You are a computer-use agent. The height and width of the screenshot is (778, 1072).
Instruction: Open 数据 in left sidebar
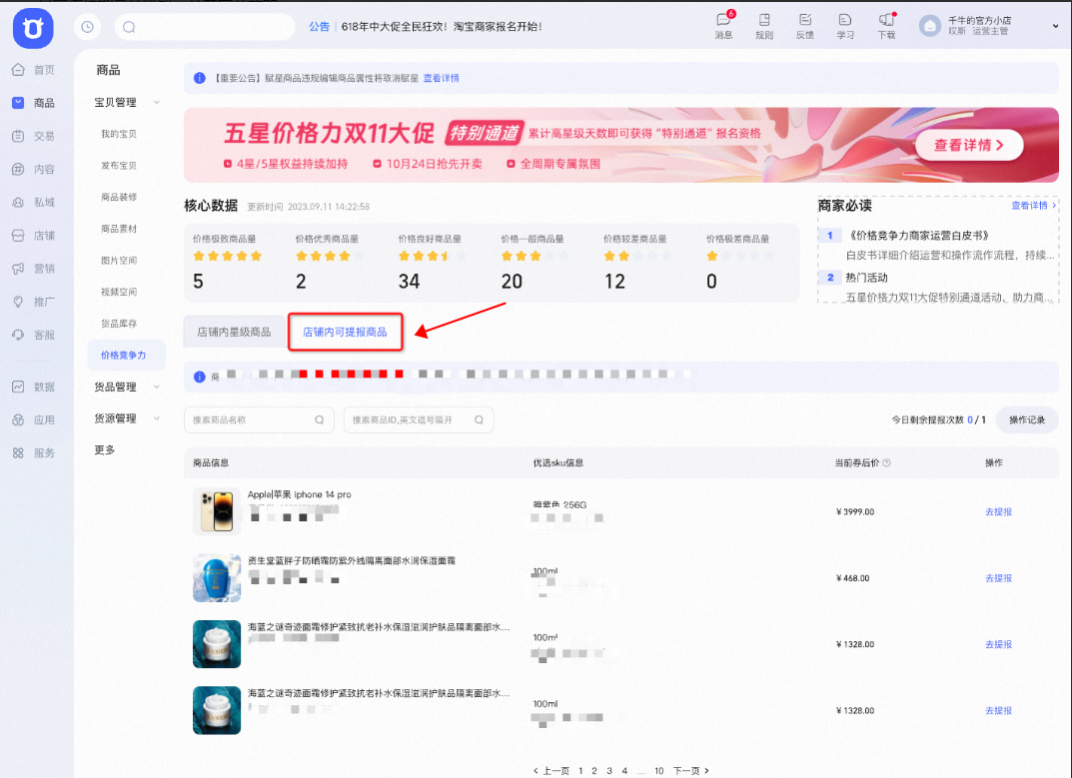coord(34,387)
